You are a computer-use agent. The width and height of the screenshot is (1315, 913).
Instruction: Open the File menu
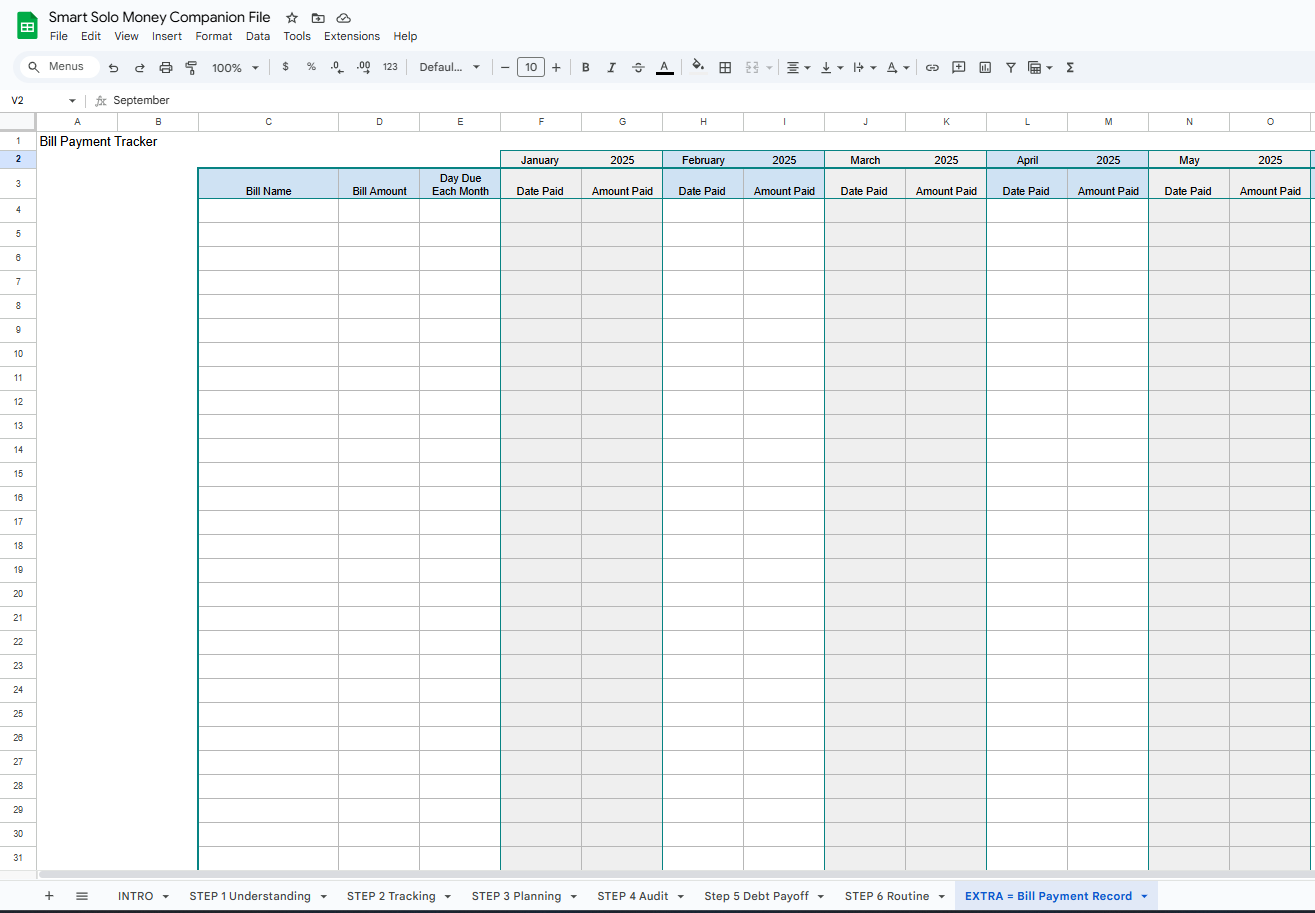click(59, 36)
